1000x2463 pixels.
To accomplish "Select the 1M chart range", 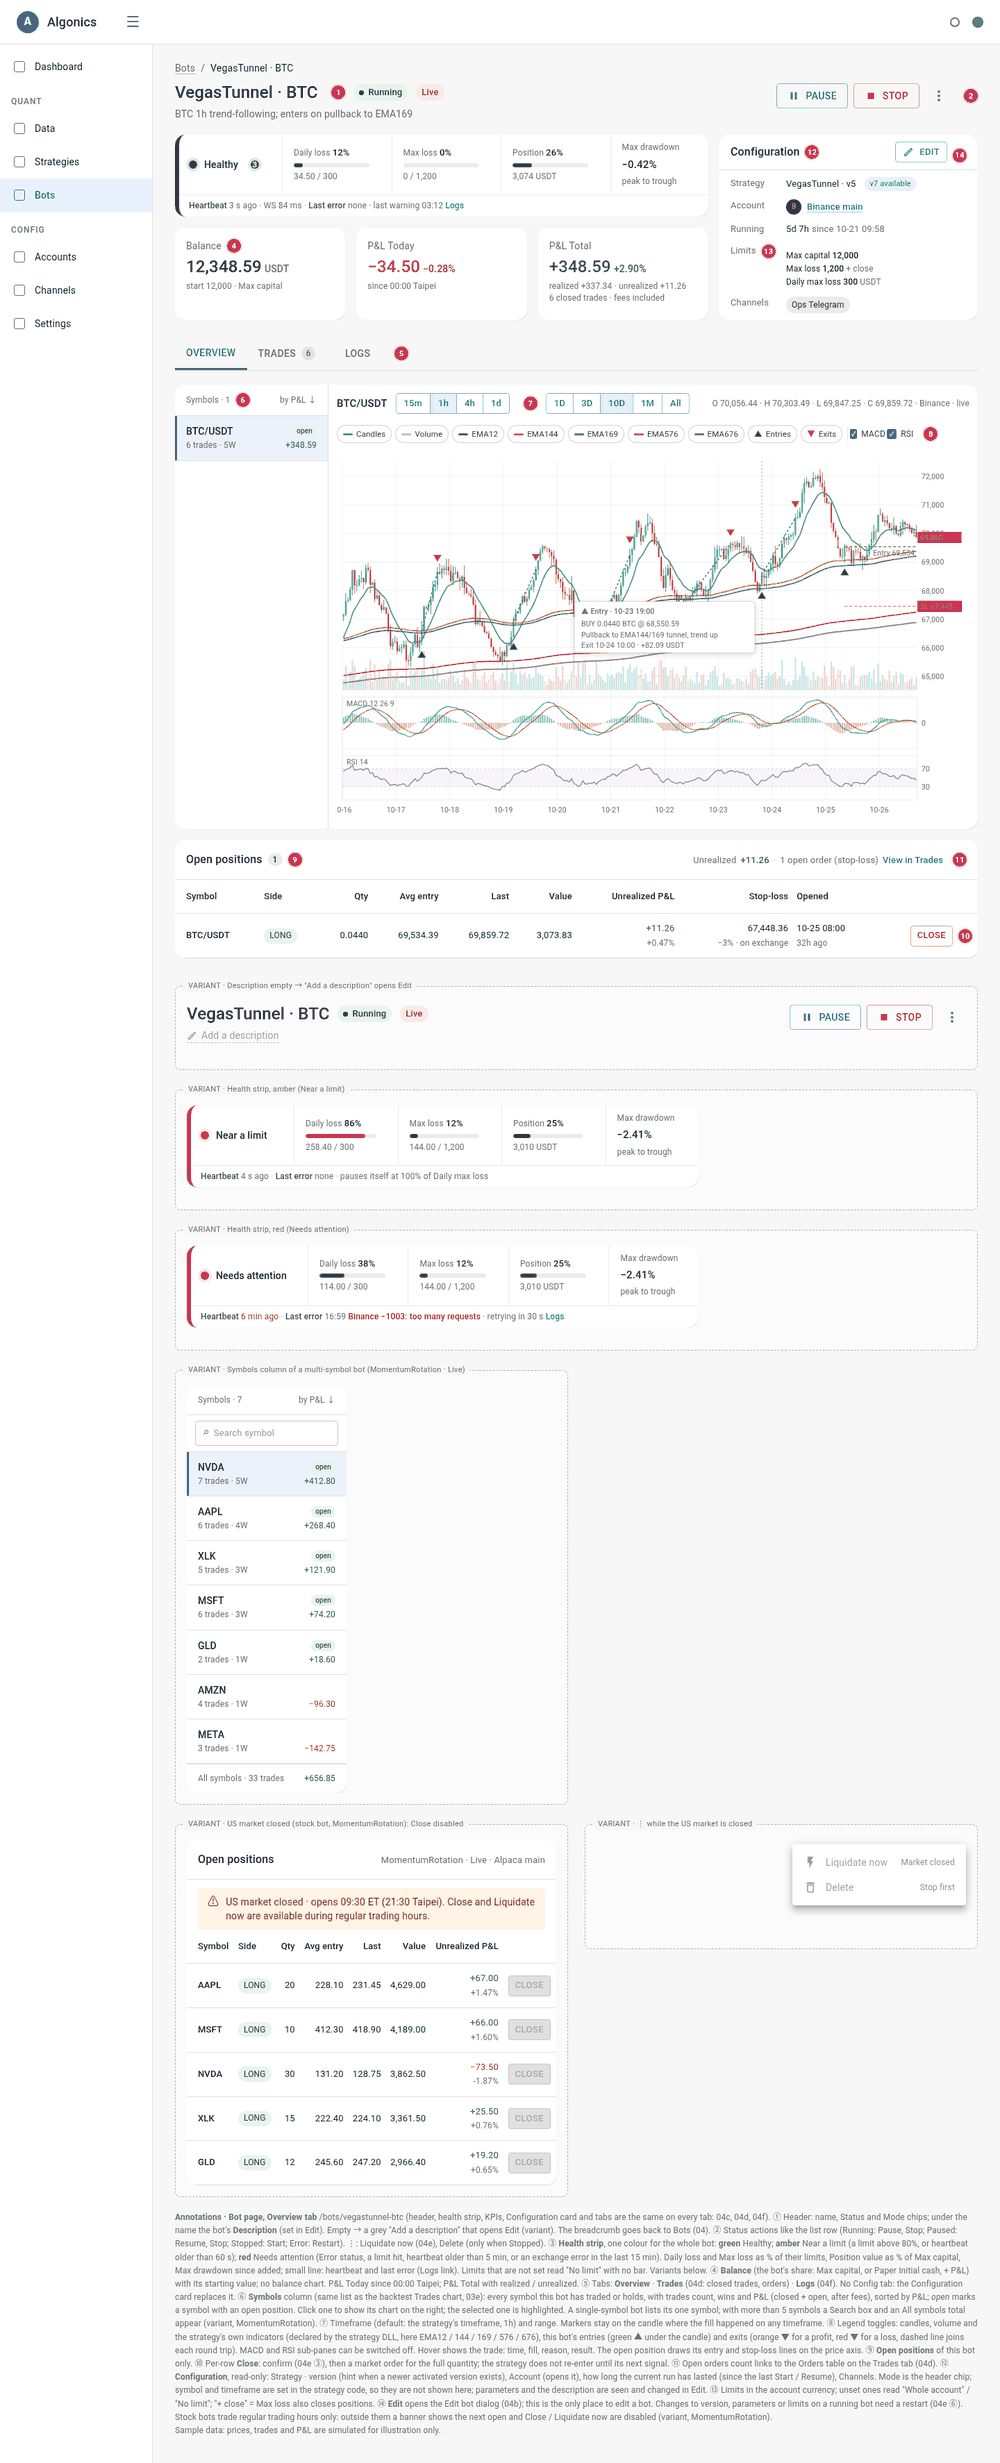I will (x=648, y=404).
